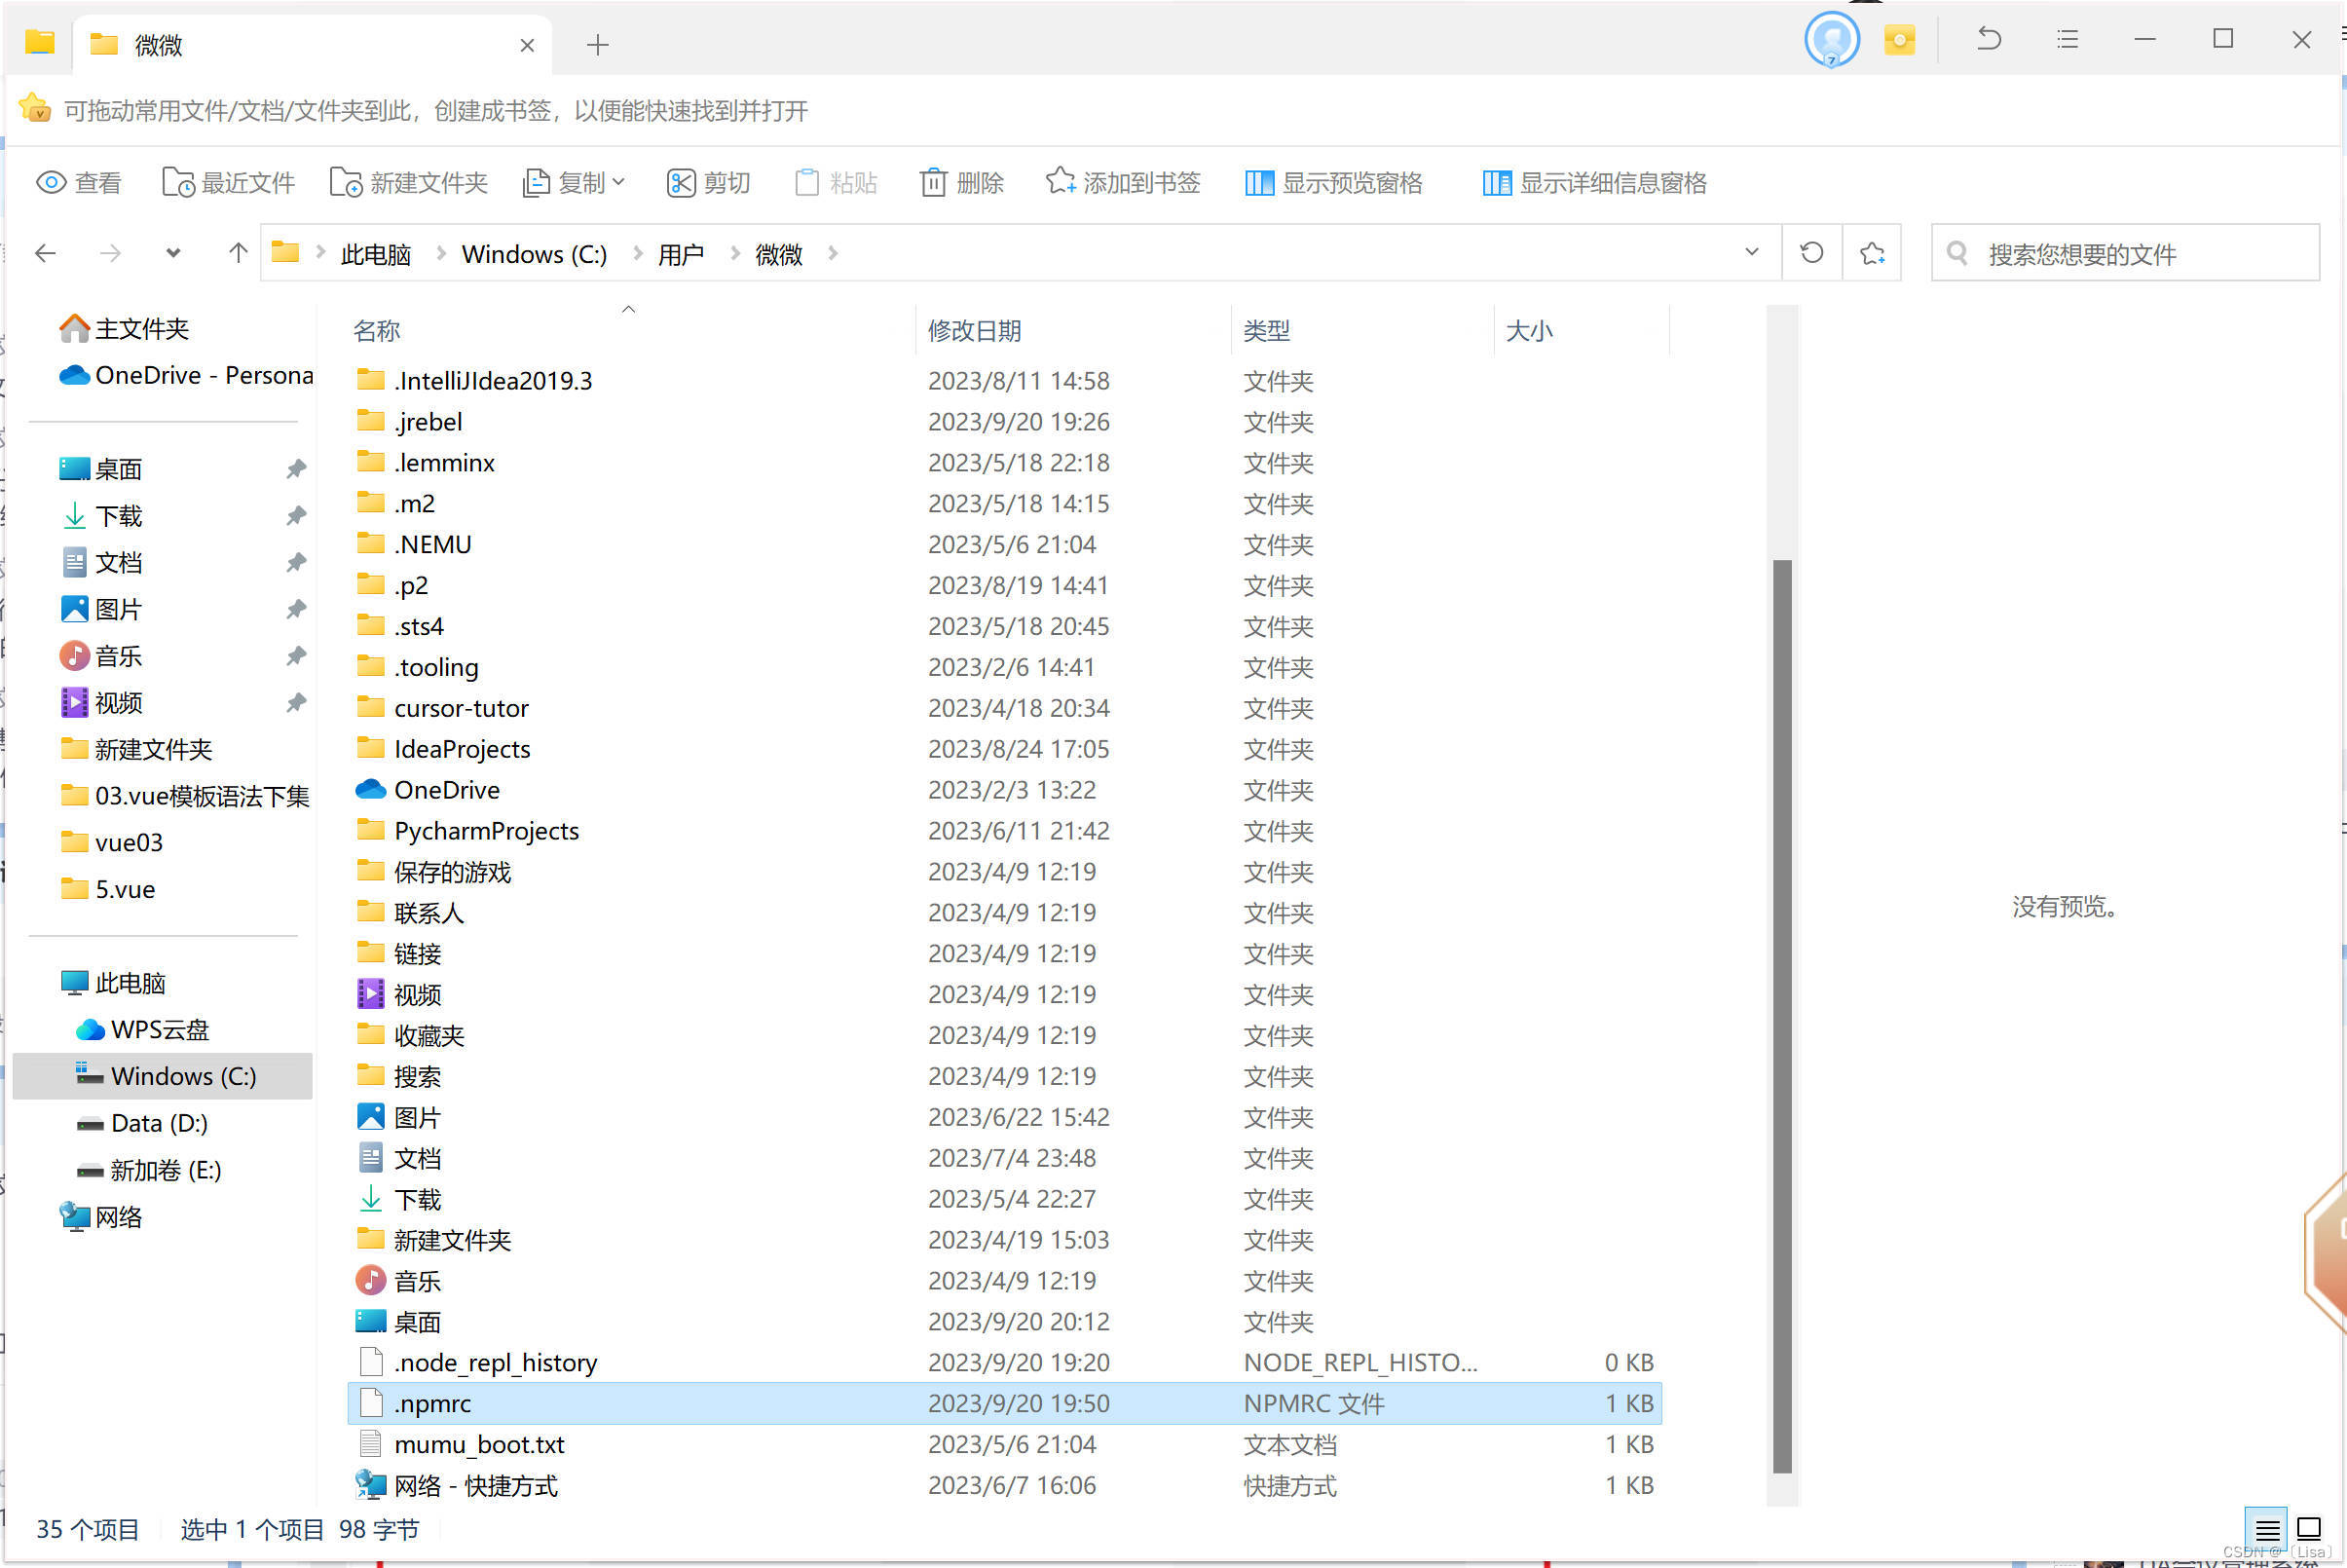Click the 搜索您想要的文件 search field
The image size is (2347, 1568).
(2125, 254)
